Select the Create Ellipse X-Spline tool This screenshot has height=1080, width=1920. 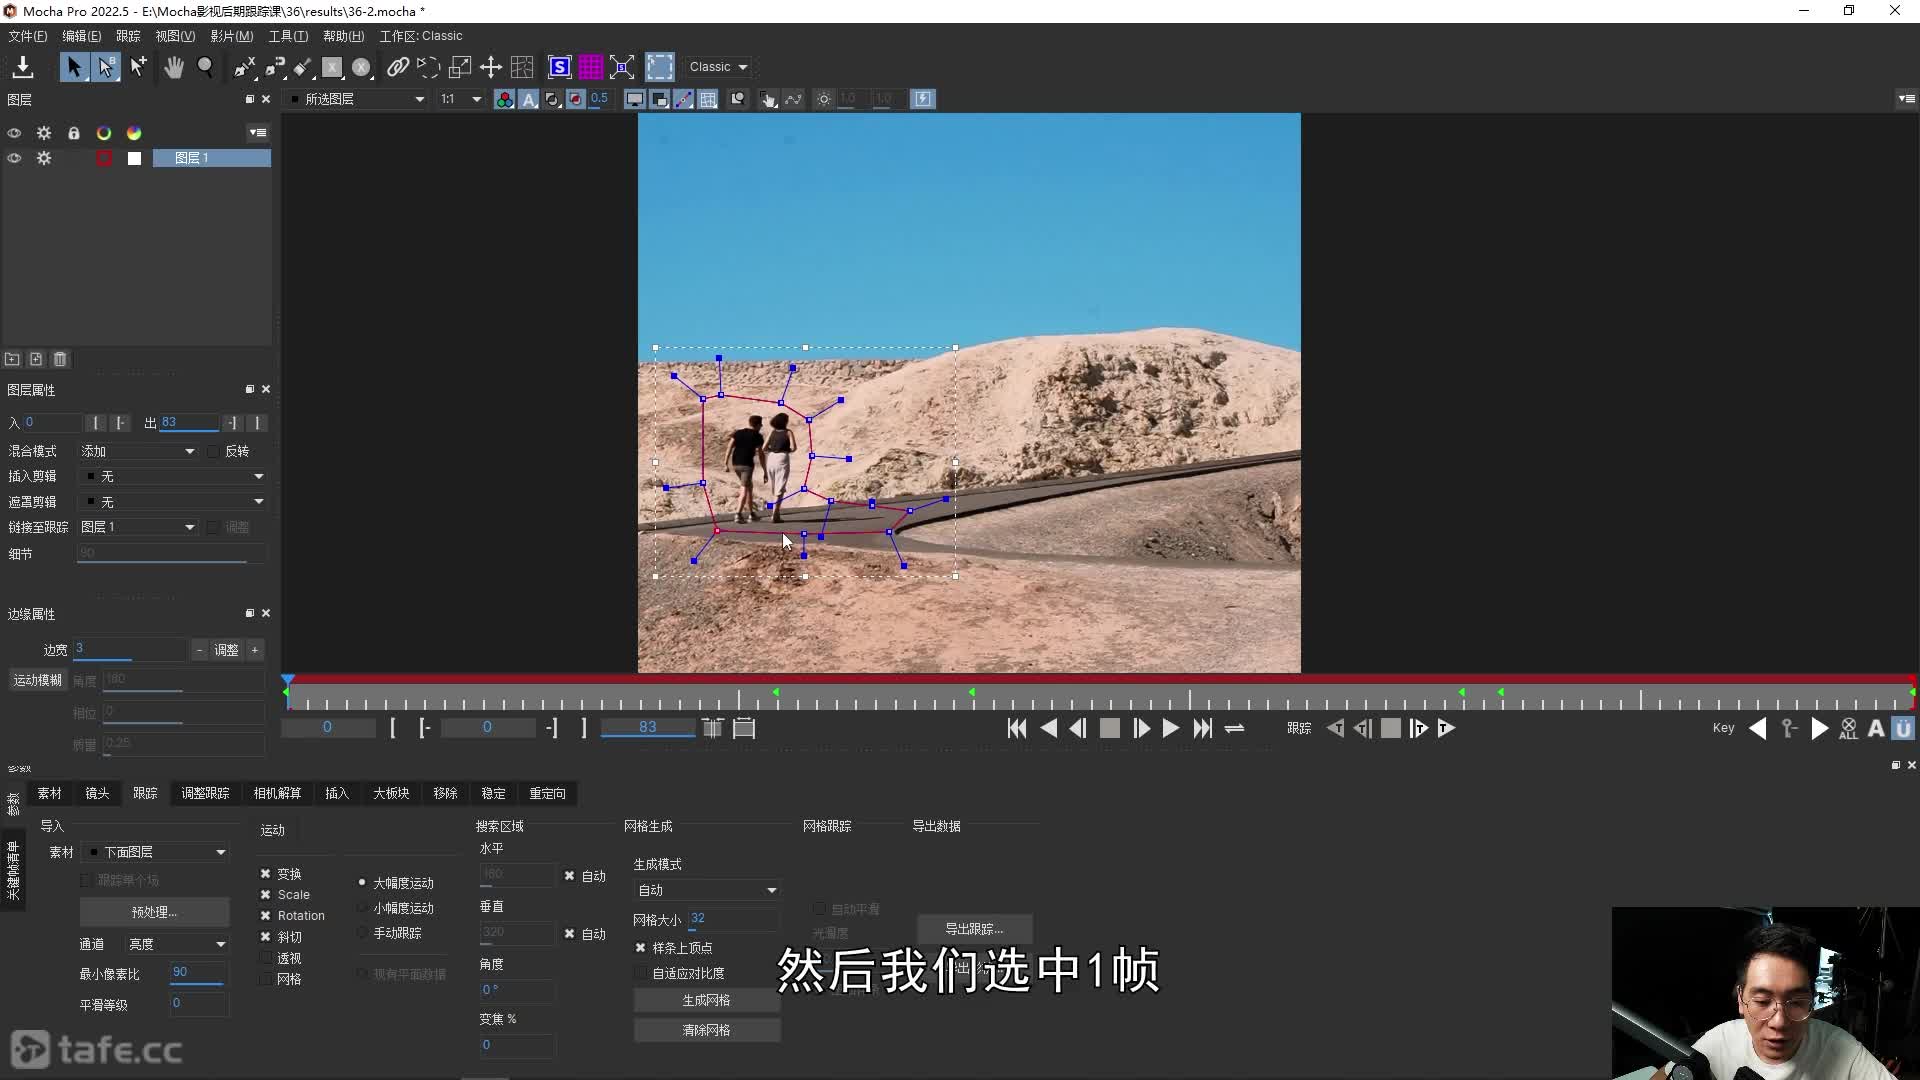click(x=362, y=67)
